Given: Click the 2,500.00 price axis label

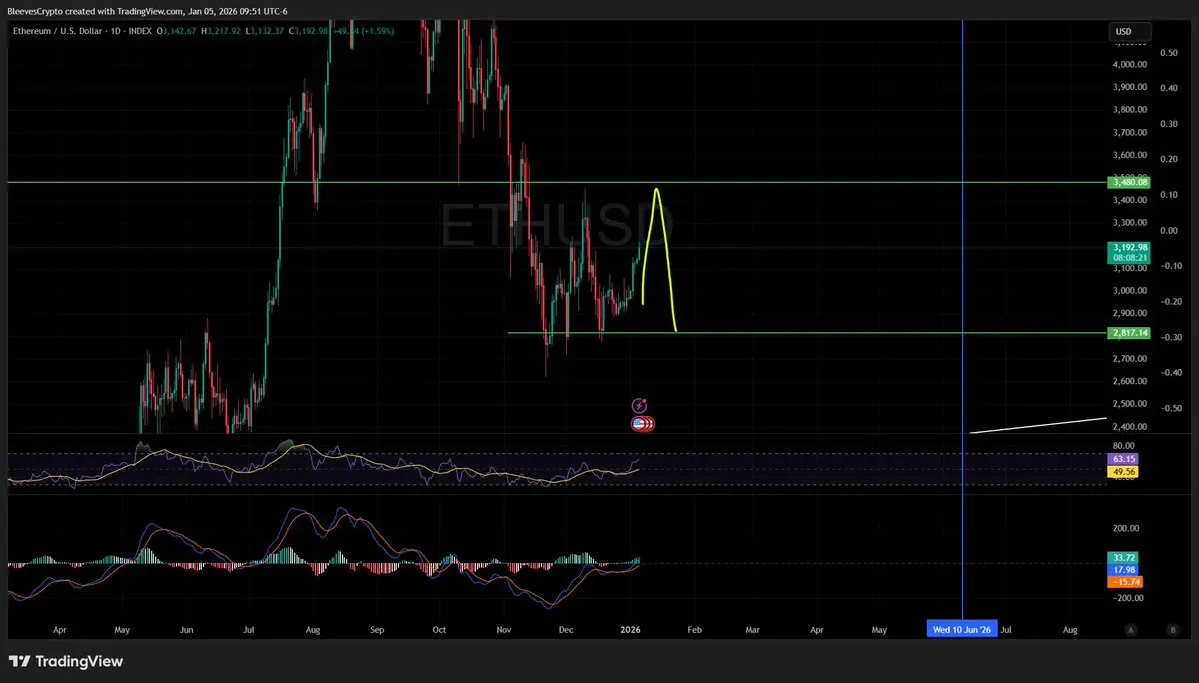Looking at the screenshot, I should point(1129,404).
